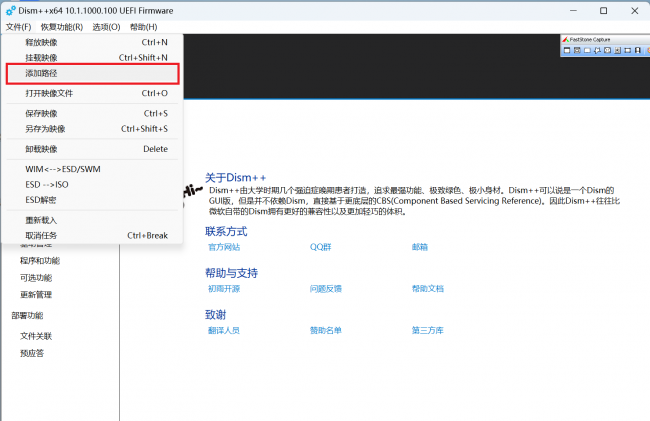Image resolution: width=650 pixels, height=421 pixels.
Task: Select FastStone freehand region capture icon
Action: 597,50
